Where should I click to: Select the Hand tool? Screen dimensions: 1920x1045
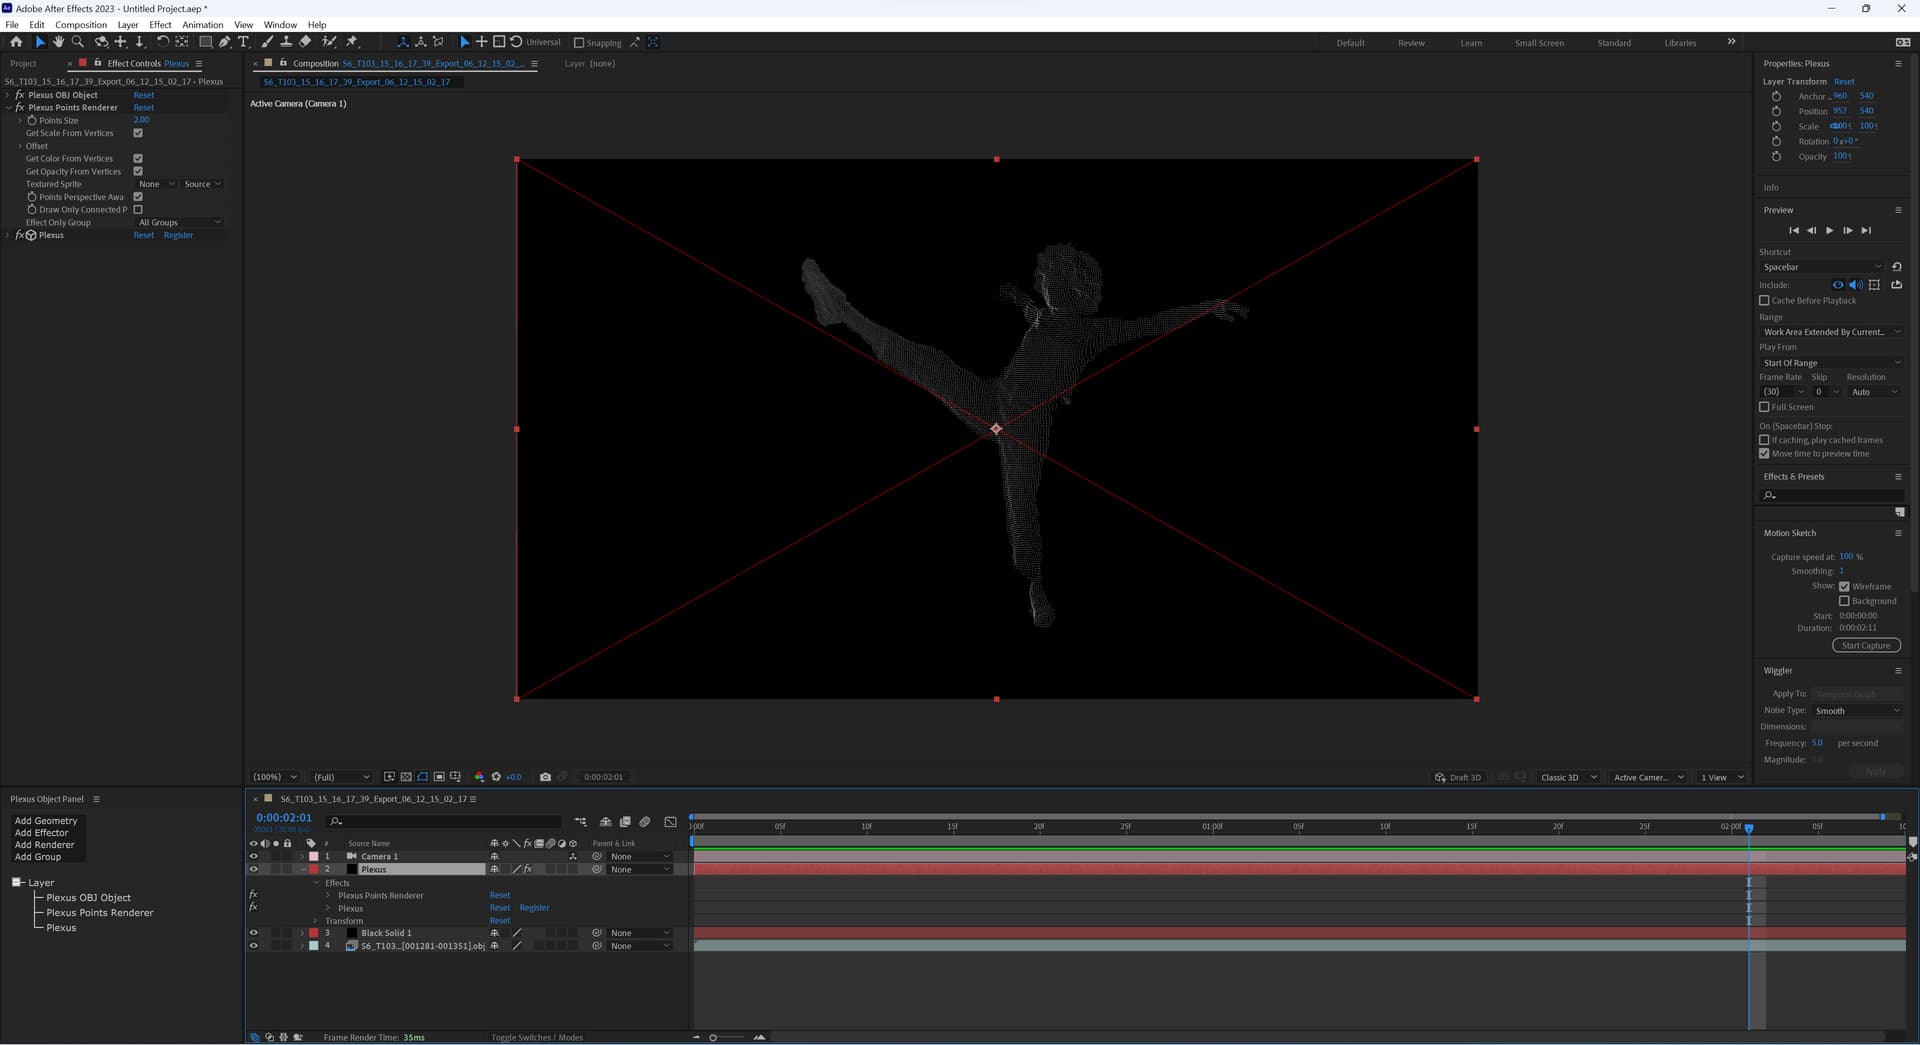pyautogui.click(x=58, y=42)
